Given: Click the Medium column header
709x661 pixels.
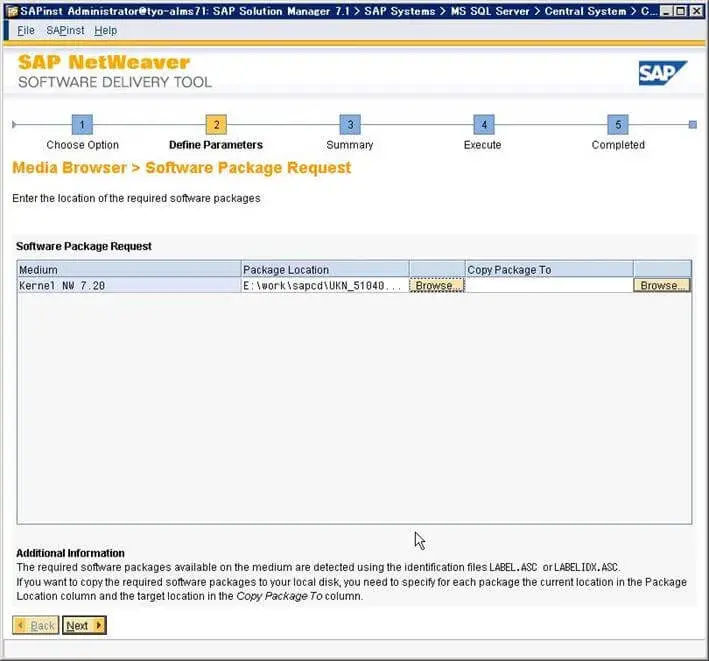Looking at the screenshot, I should click(129, 269).
